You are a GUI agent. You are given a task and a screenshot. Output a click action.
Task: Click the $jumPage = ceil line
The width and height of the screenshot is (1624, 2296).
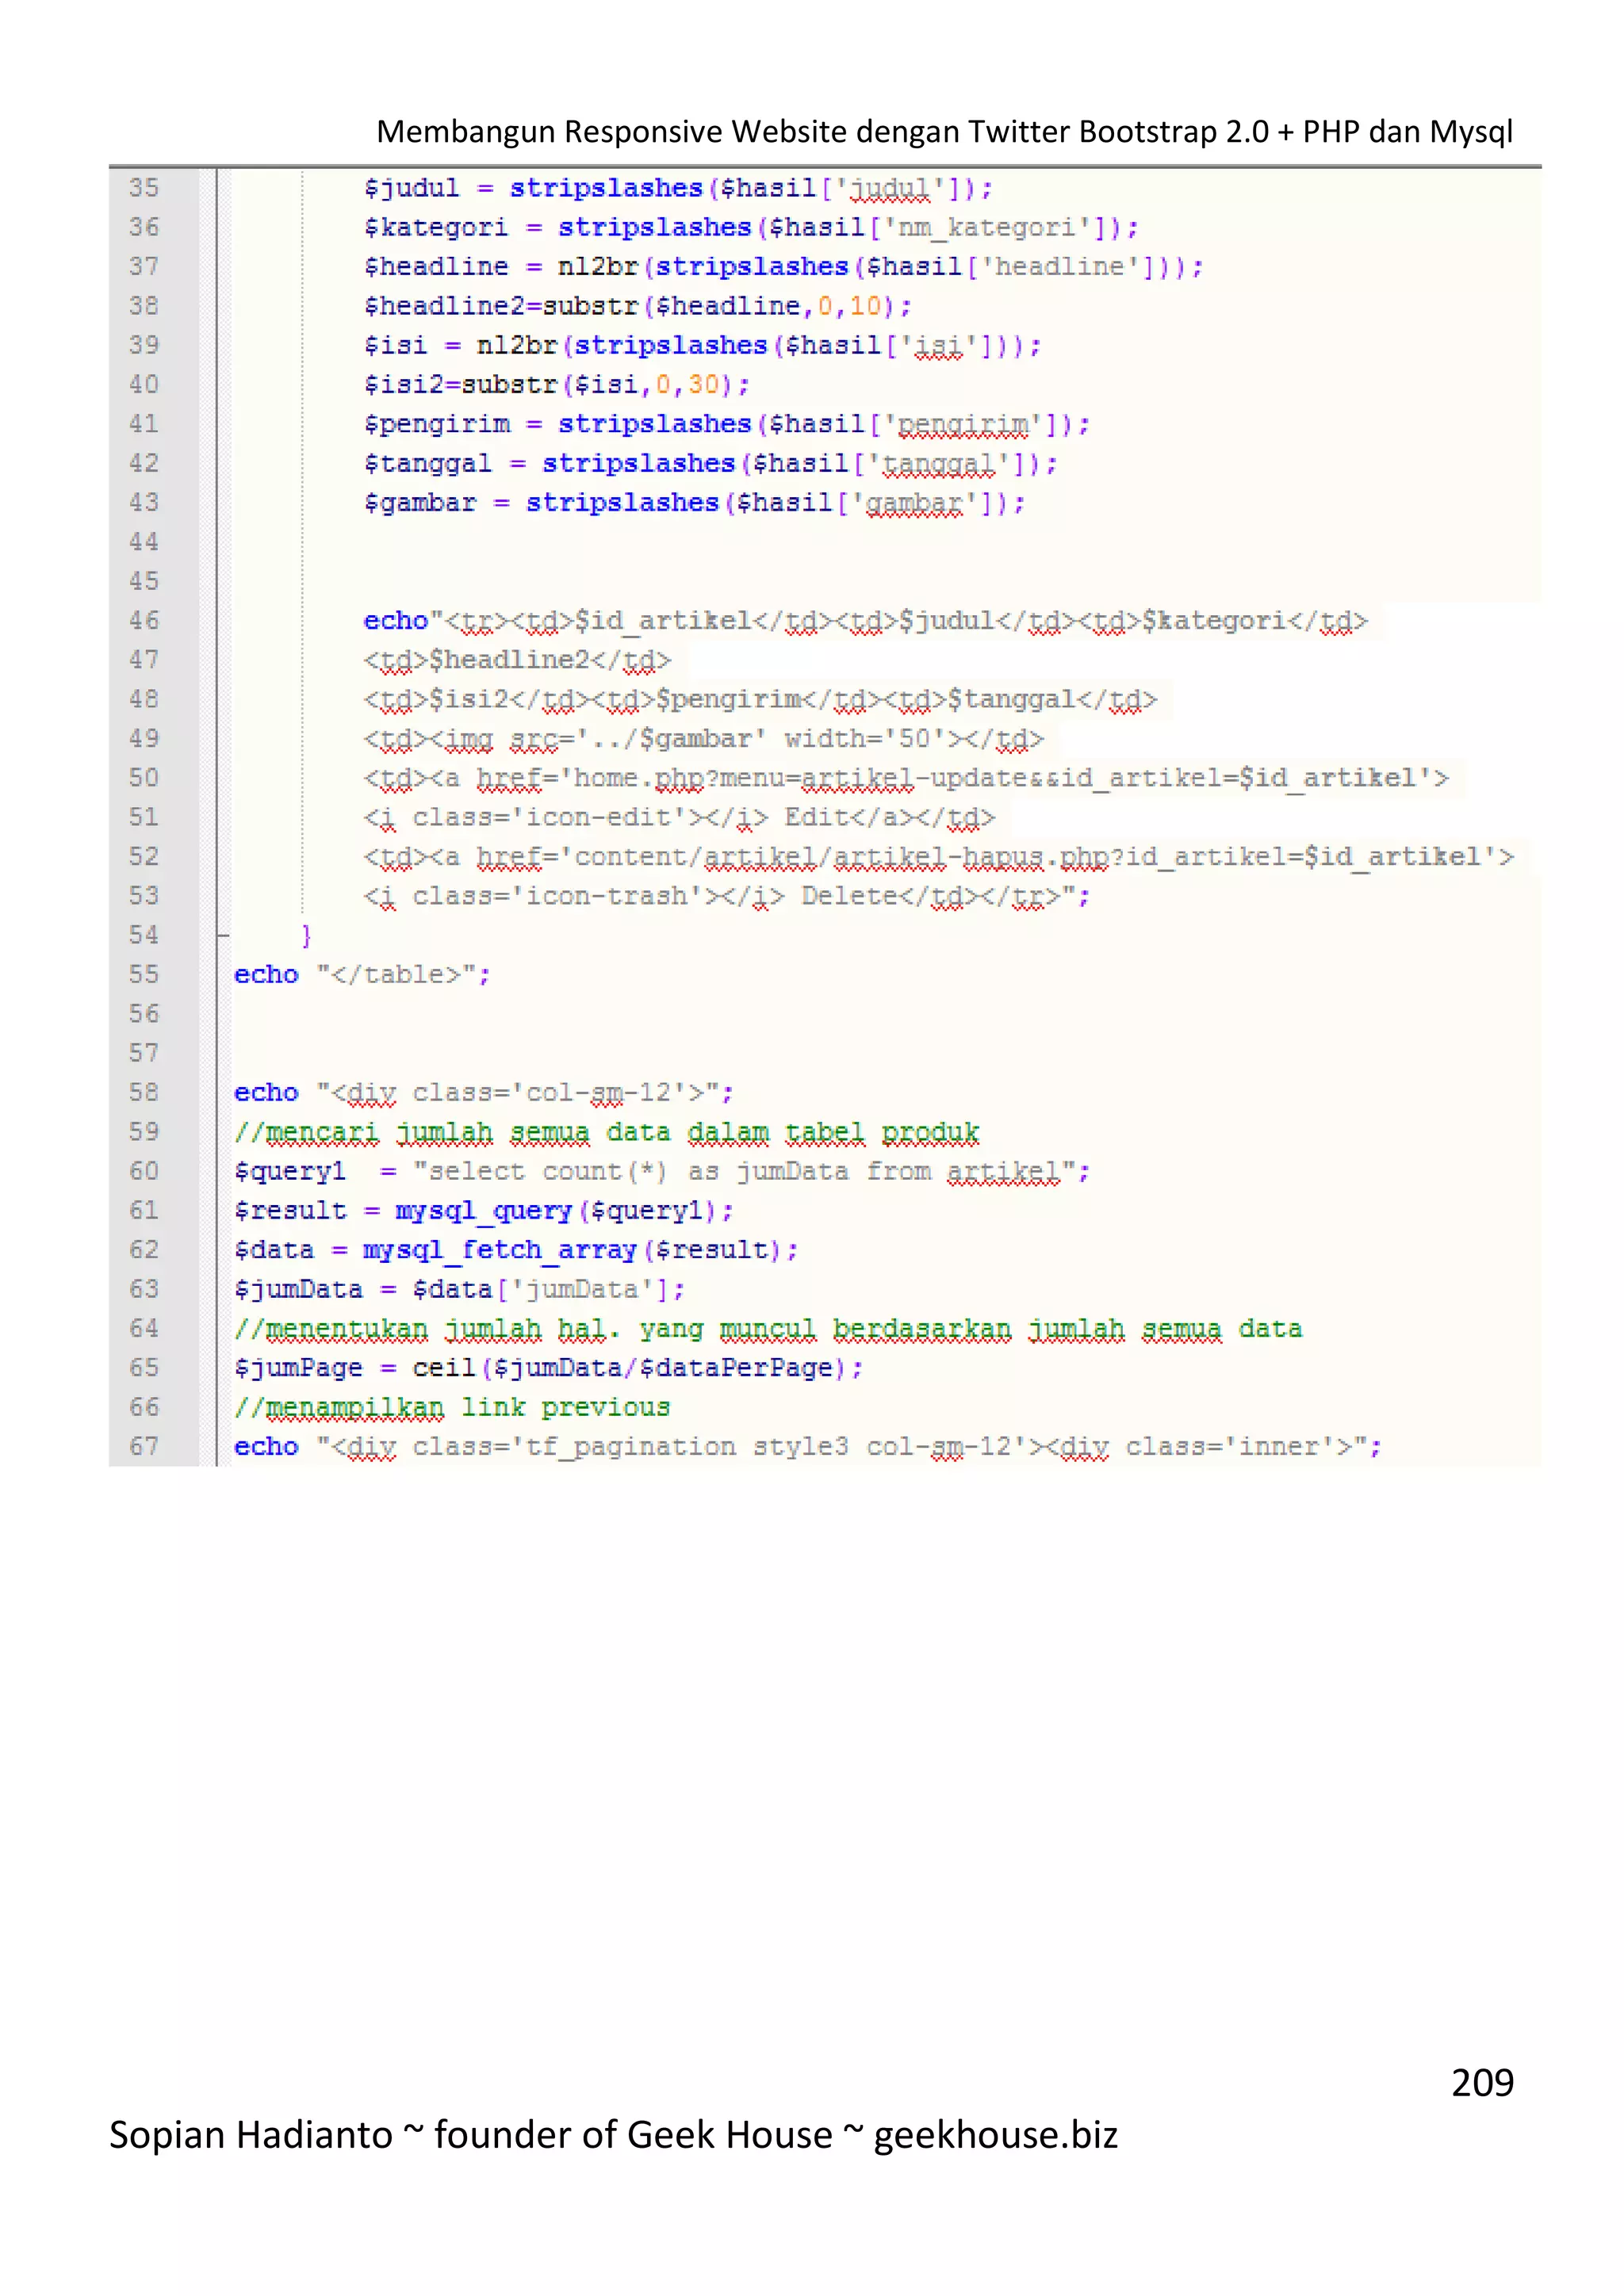549,1369
